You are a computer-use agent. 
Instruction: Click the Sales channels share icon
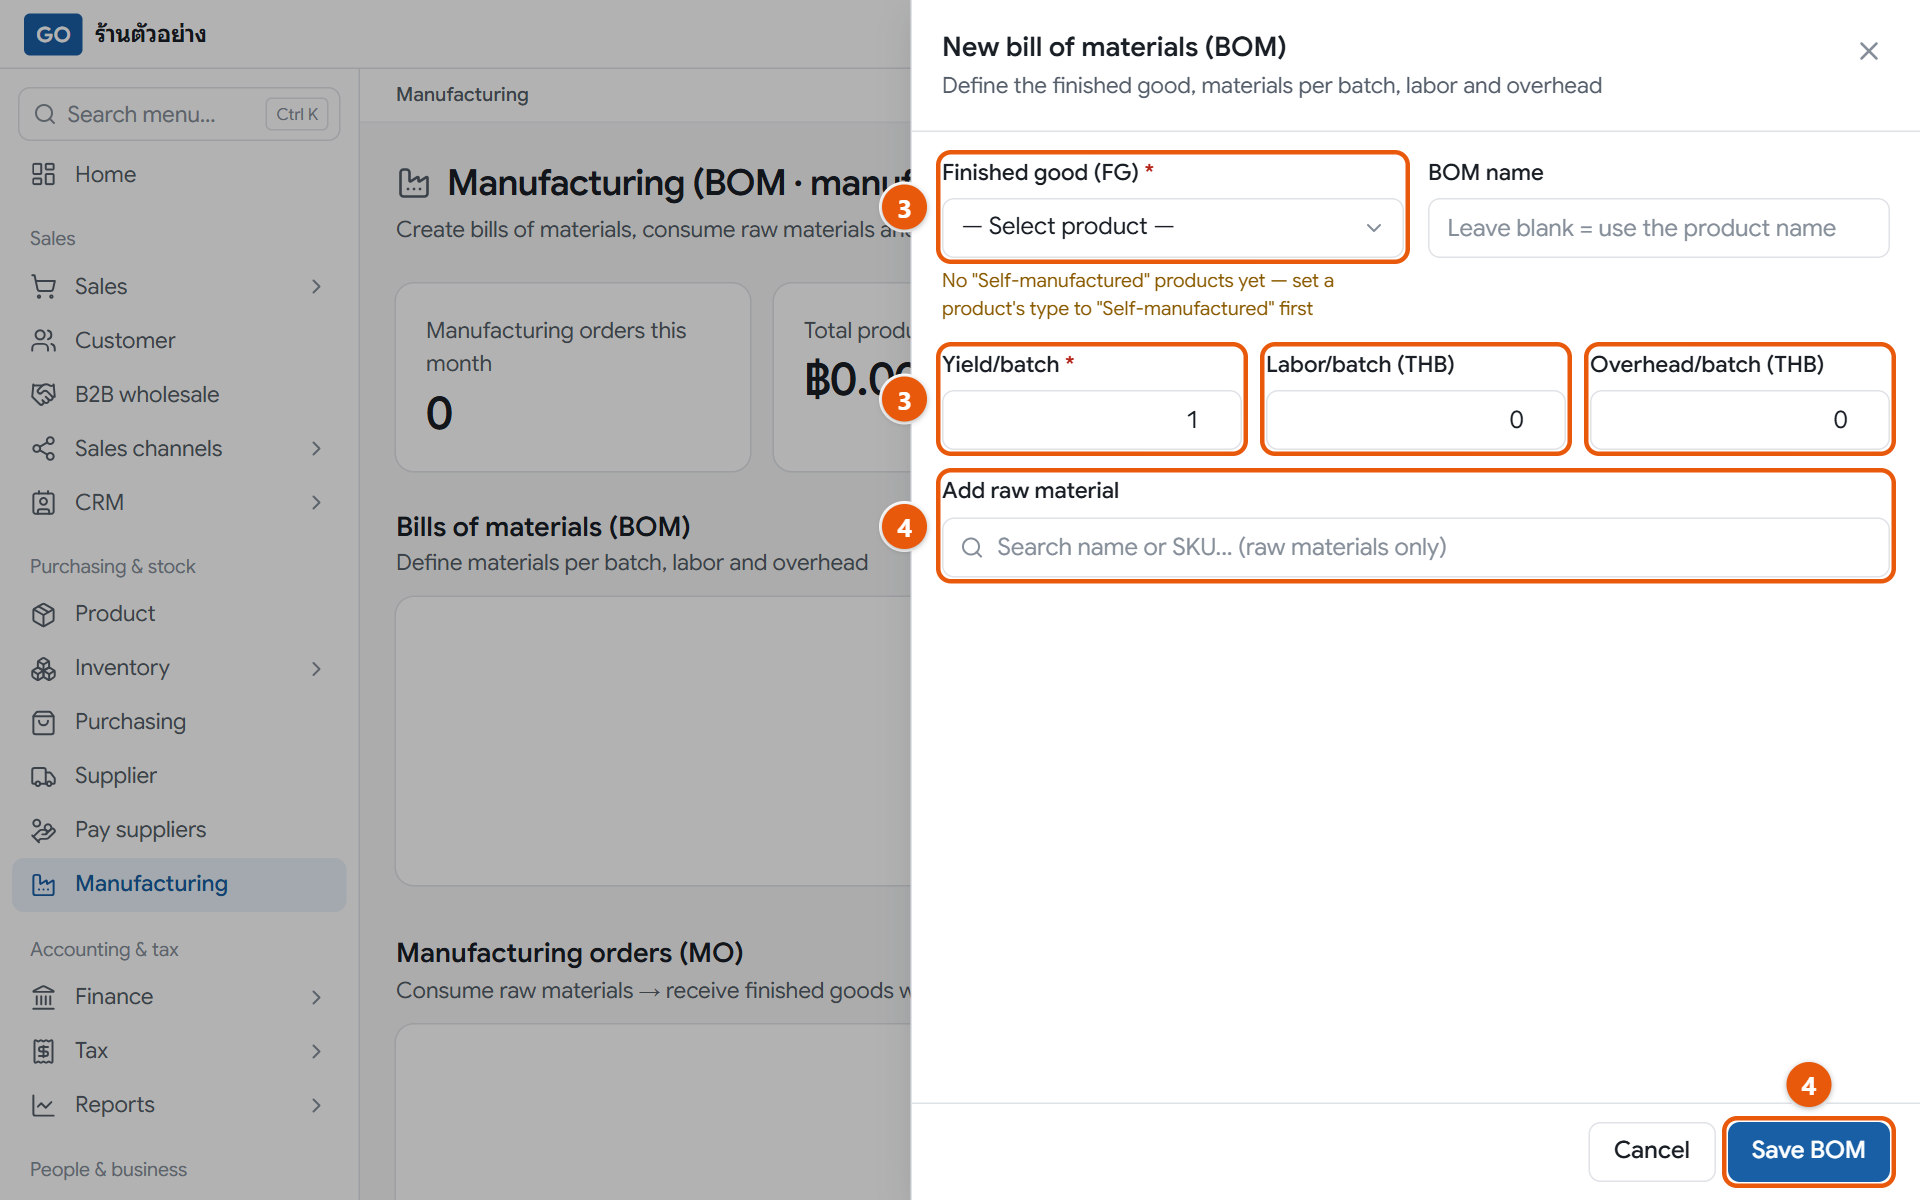point(43,448)
